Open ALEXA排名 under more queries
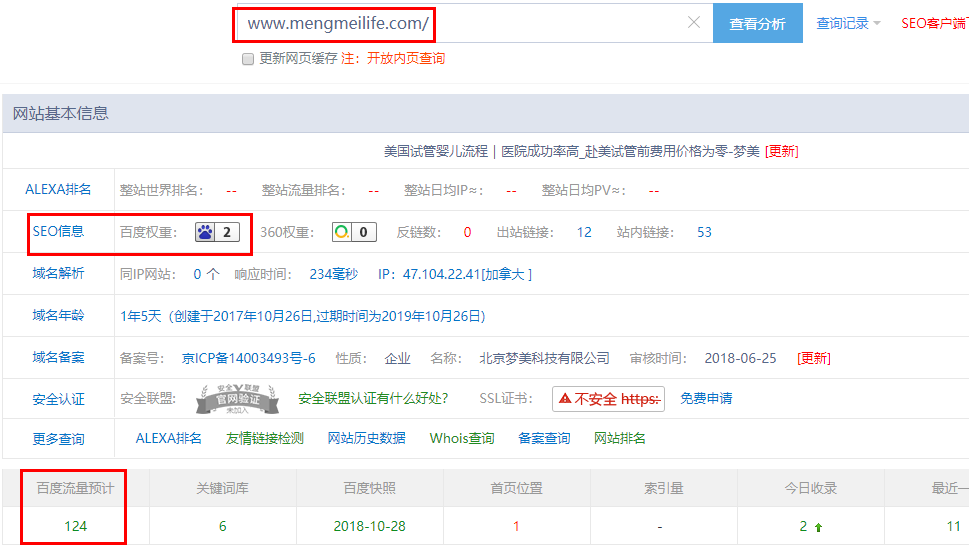Image resolution: width=969 pixels, height=548 pixels. tap(169, 439)
